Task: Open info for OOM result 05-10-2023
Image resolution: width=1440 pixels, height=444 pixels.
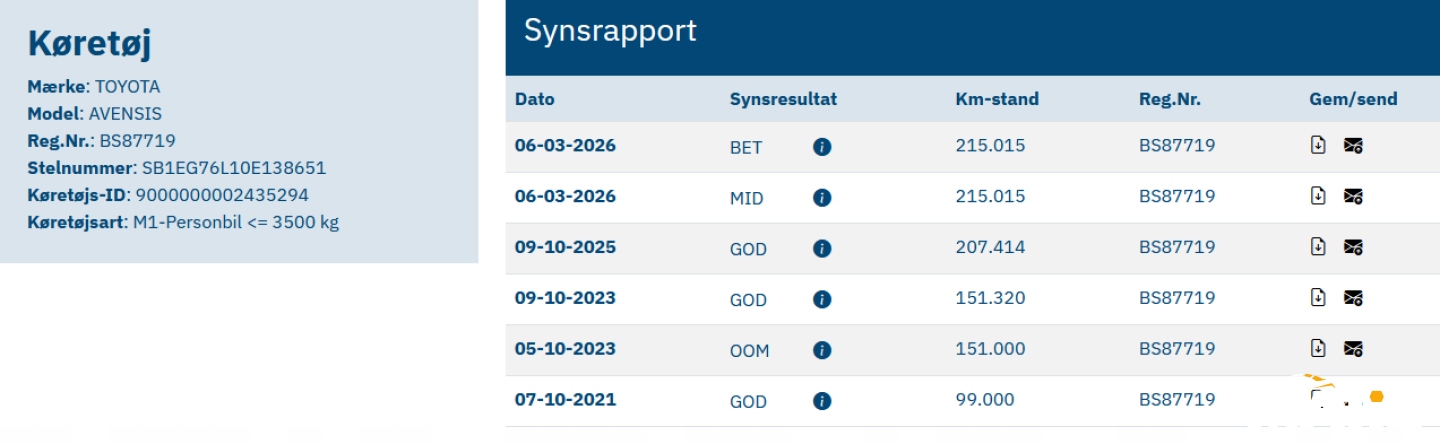Action: [822, 350]
